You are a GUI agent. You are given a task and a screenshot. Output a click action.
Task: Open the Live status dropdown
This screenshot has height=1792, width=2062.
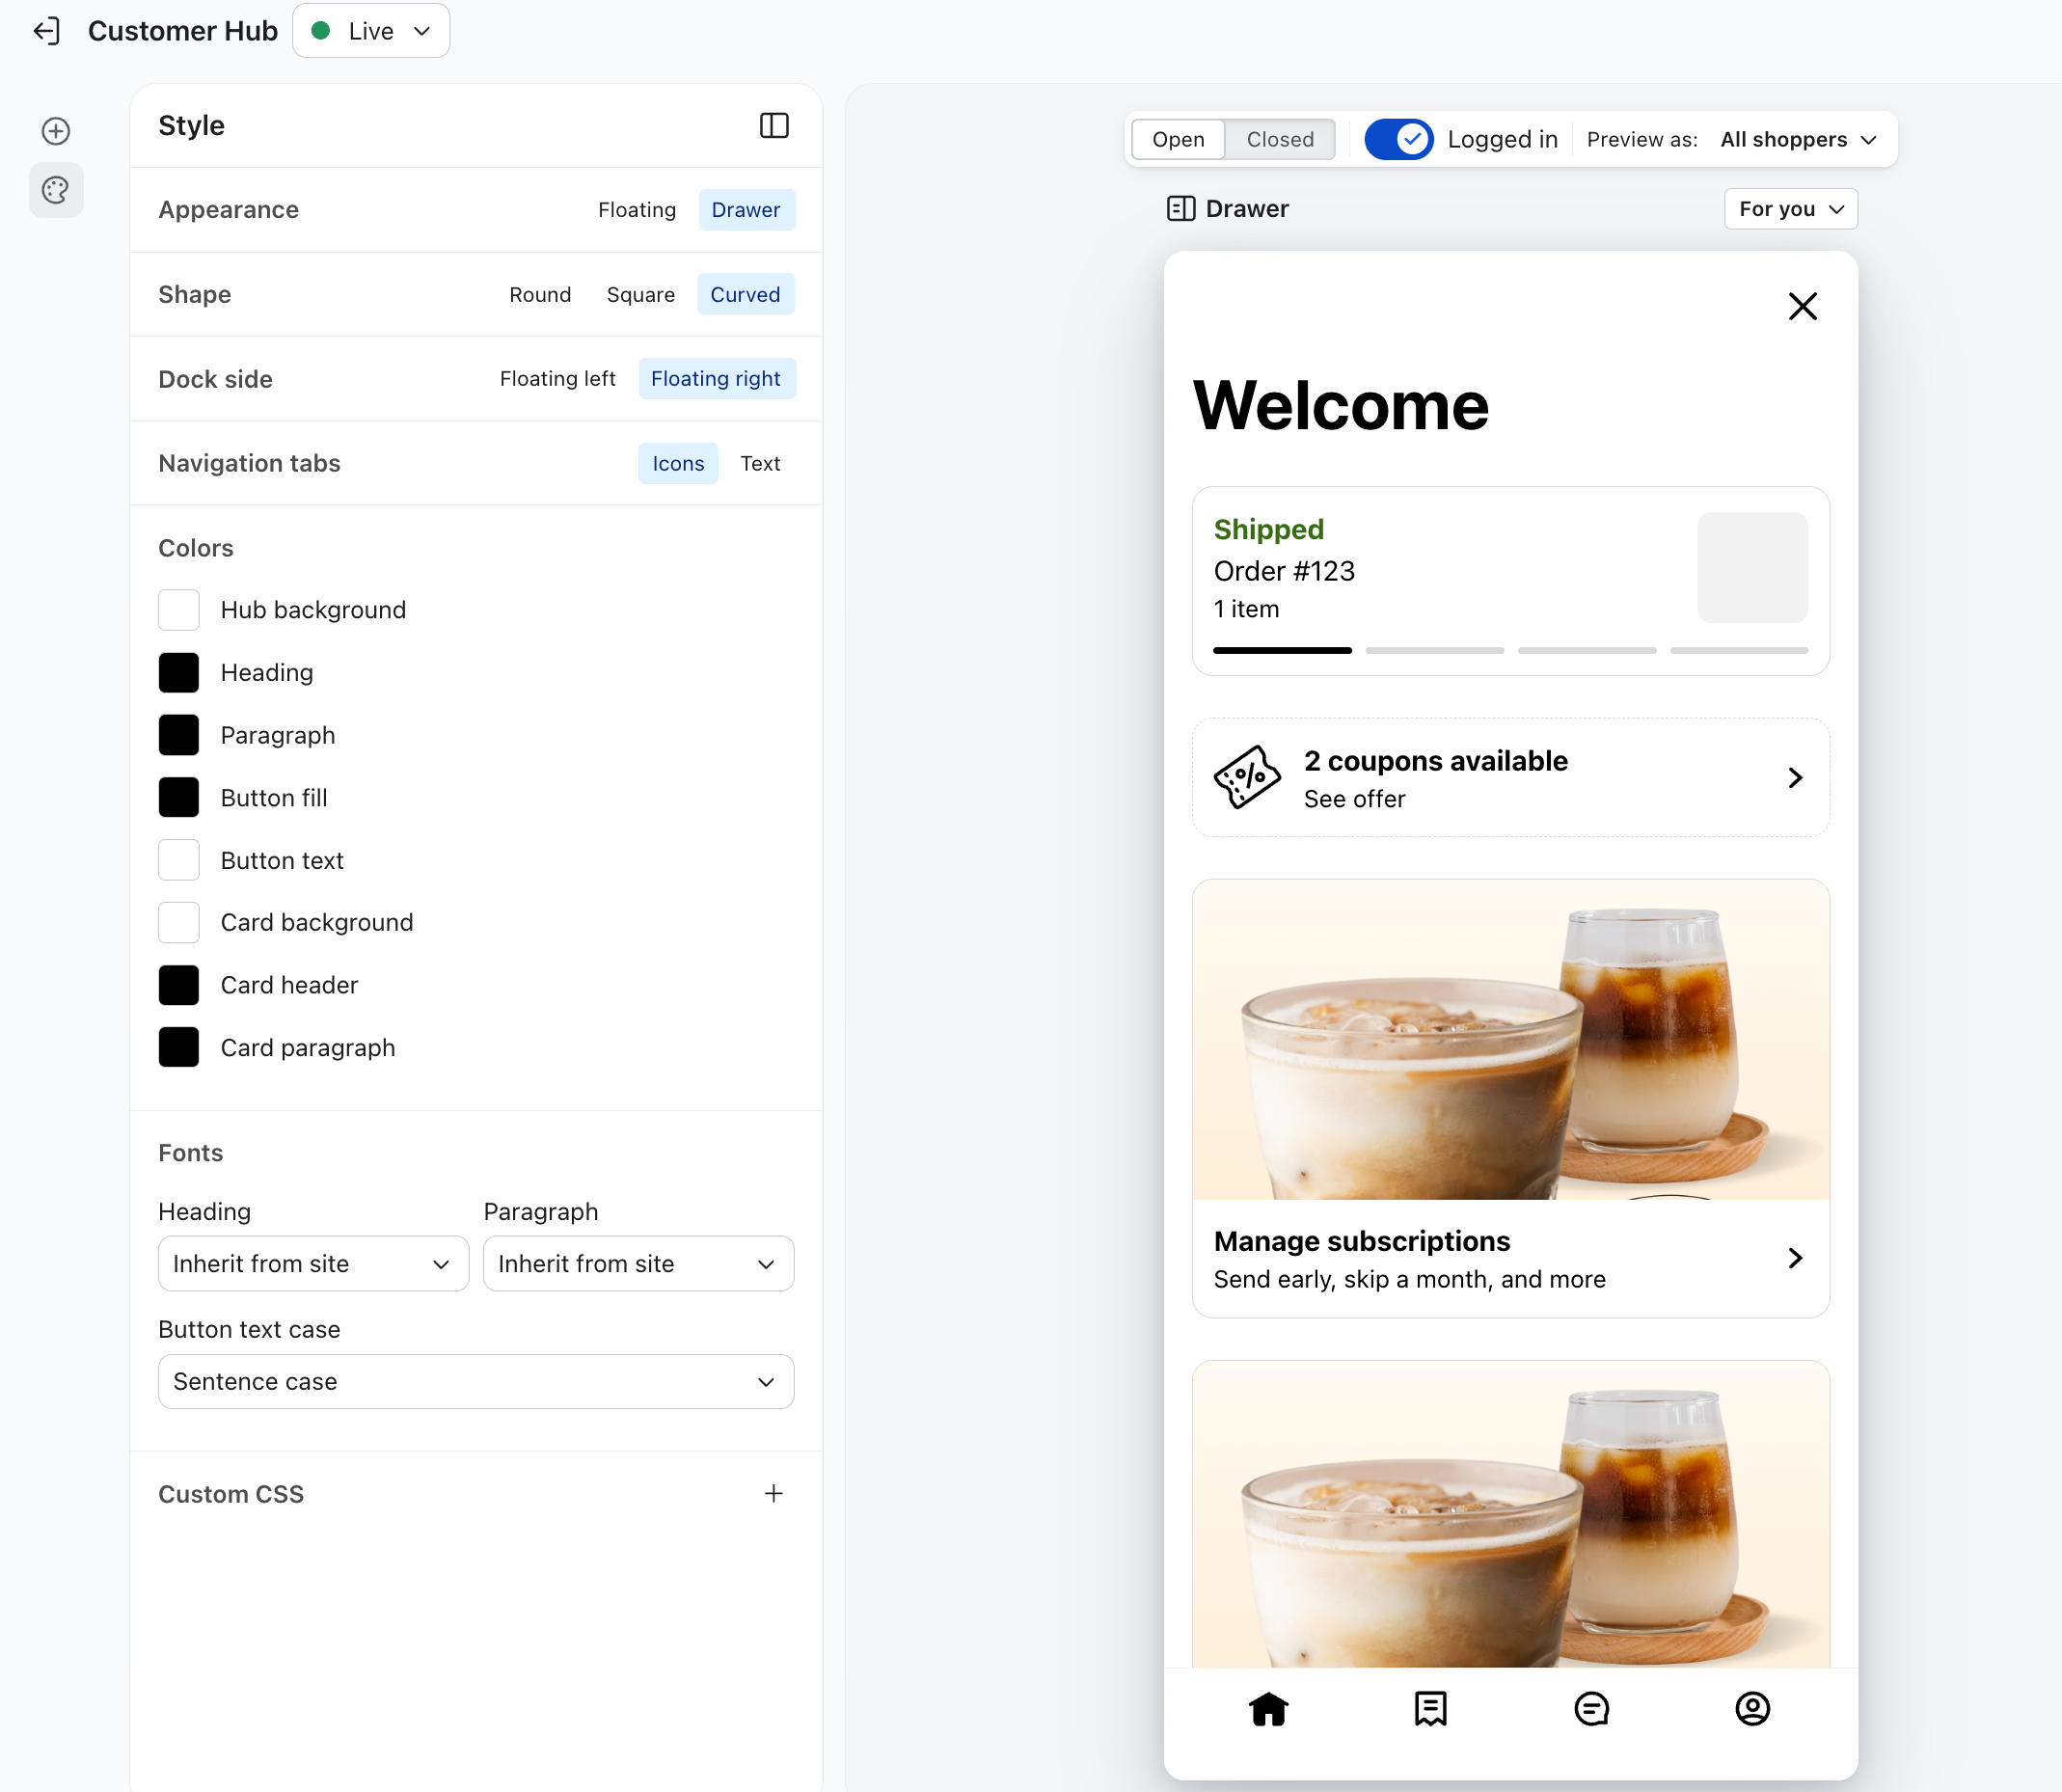(x=371, y=31)
